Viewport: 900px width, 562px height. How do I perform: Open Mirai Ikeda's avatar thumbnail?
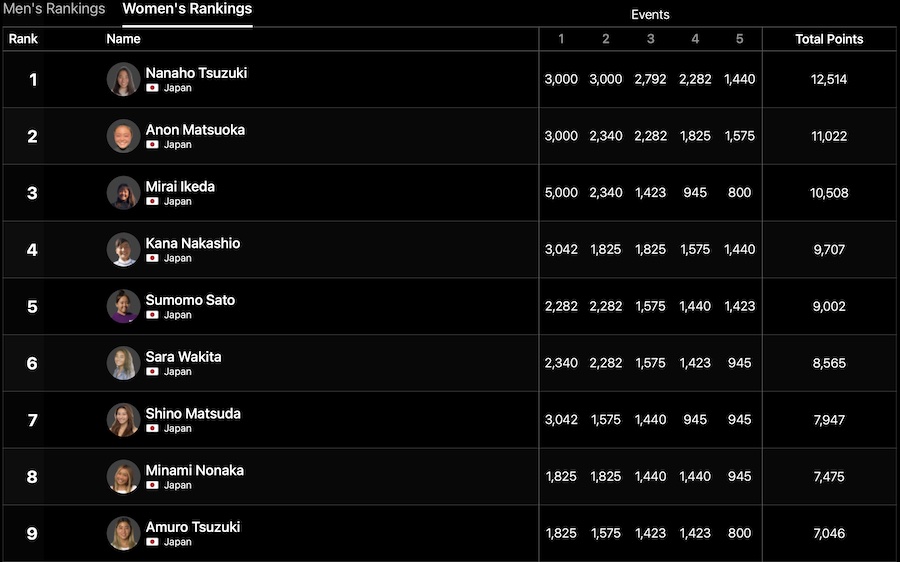point(123,193)
